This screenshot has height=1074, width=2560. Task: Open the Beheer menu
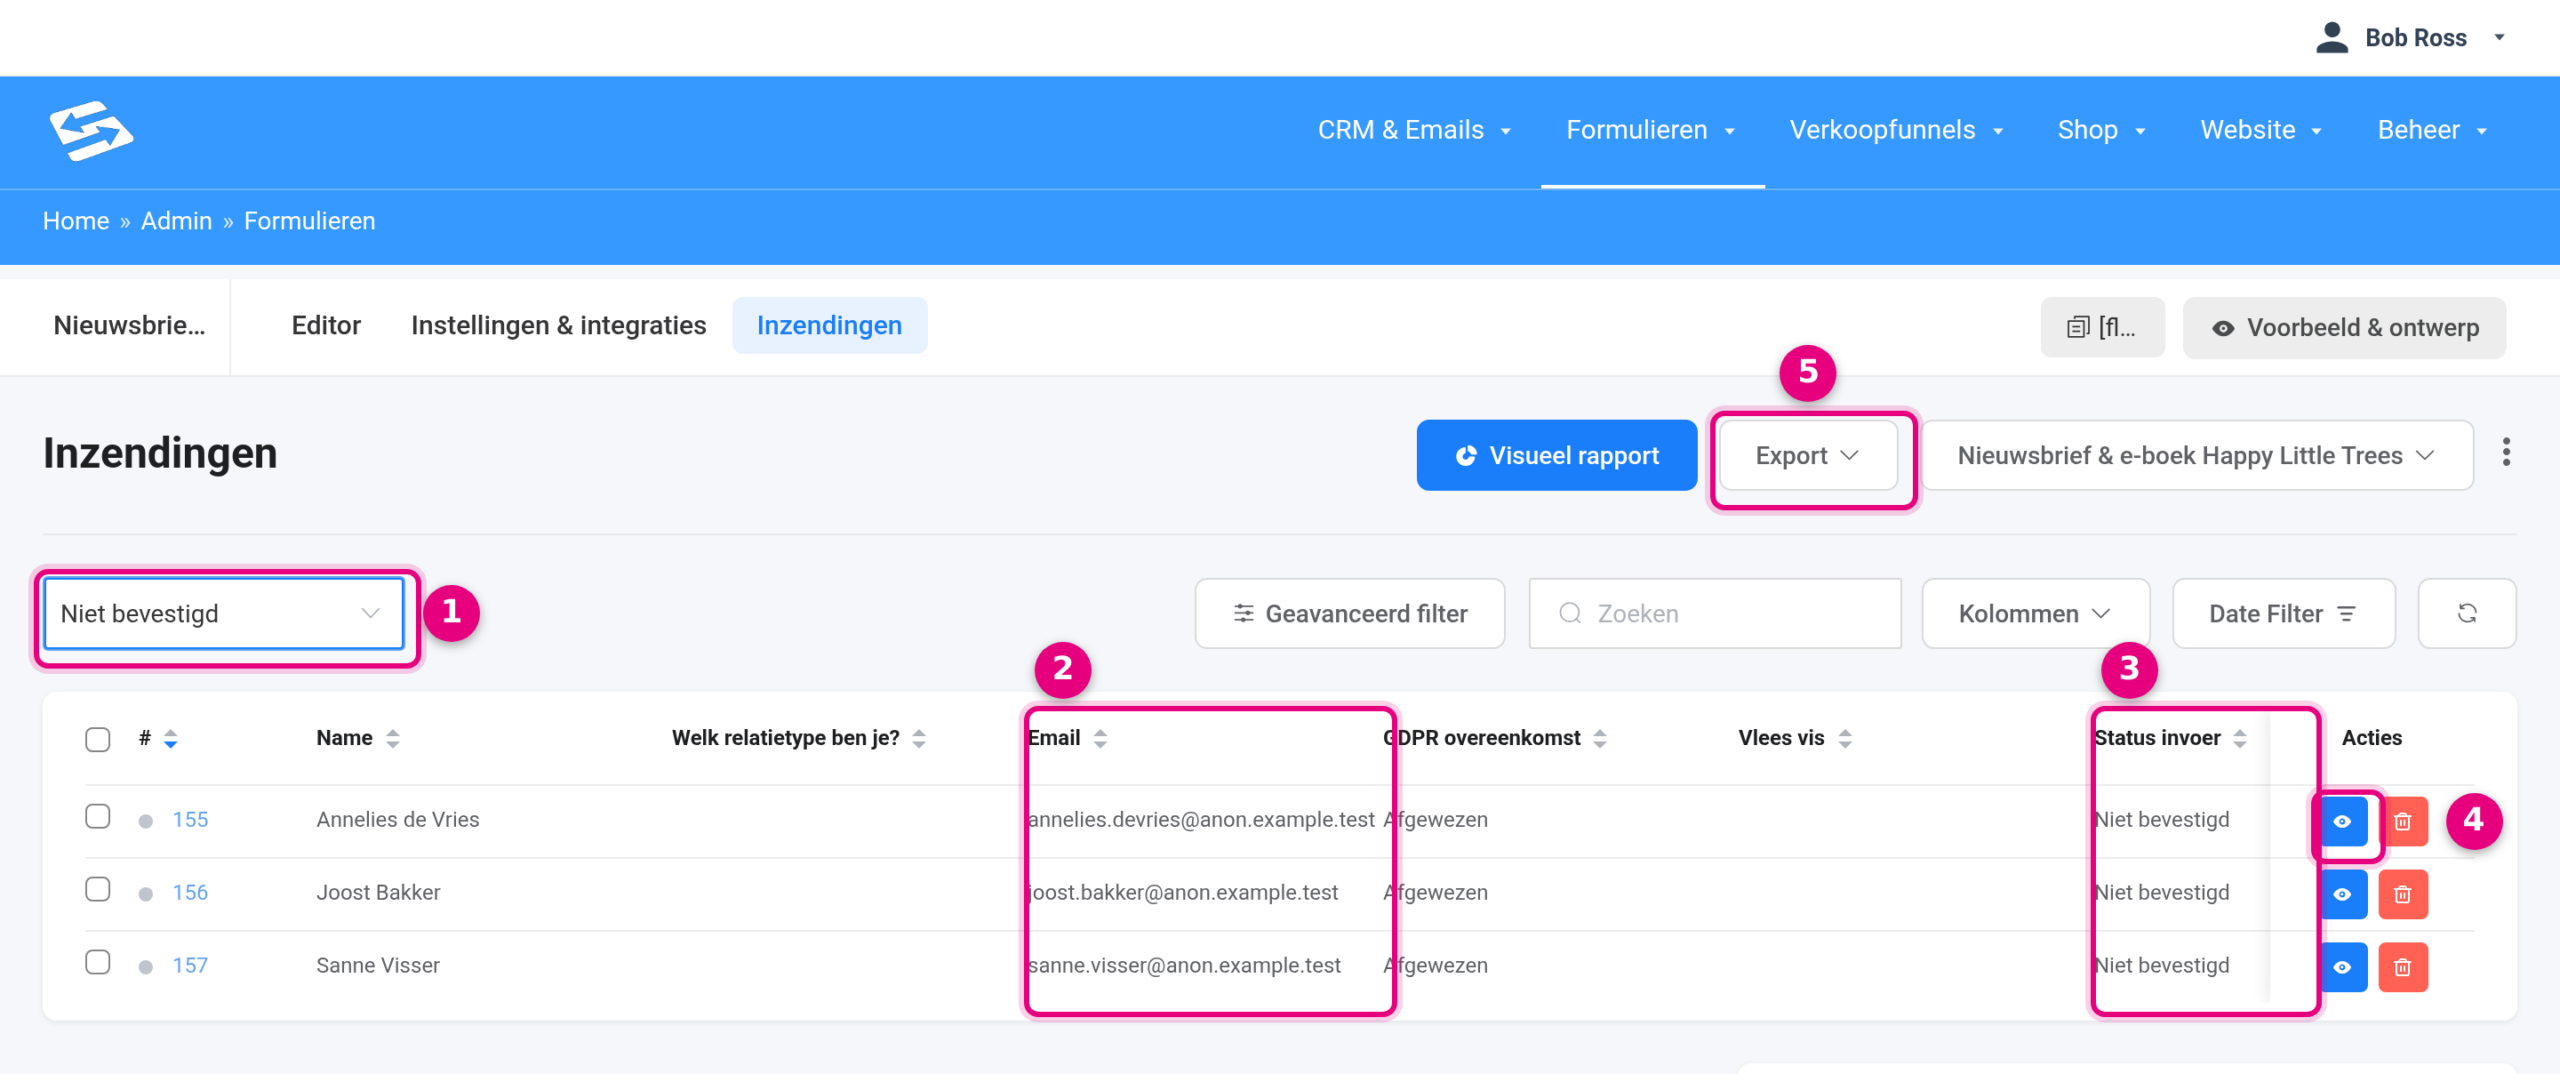[2432, 130]
